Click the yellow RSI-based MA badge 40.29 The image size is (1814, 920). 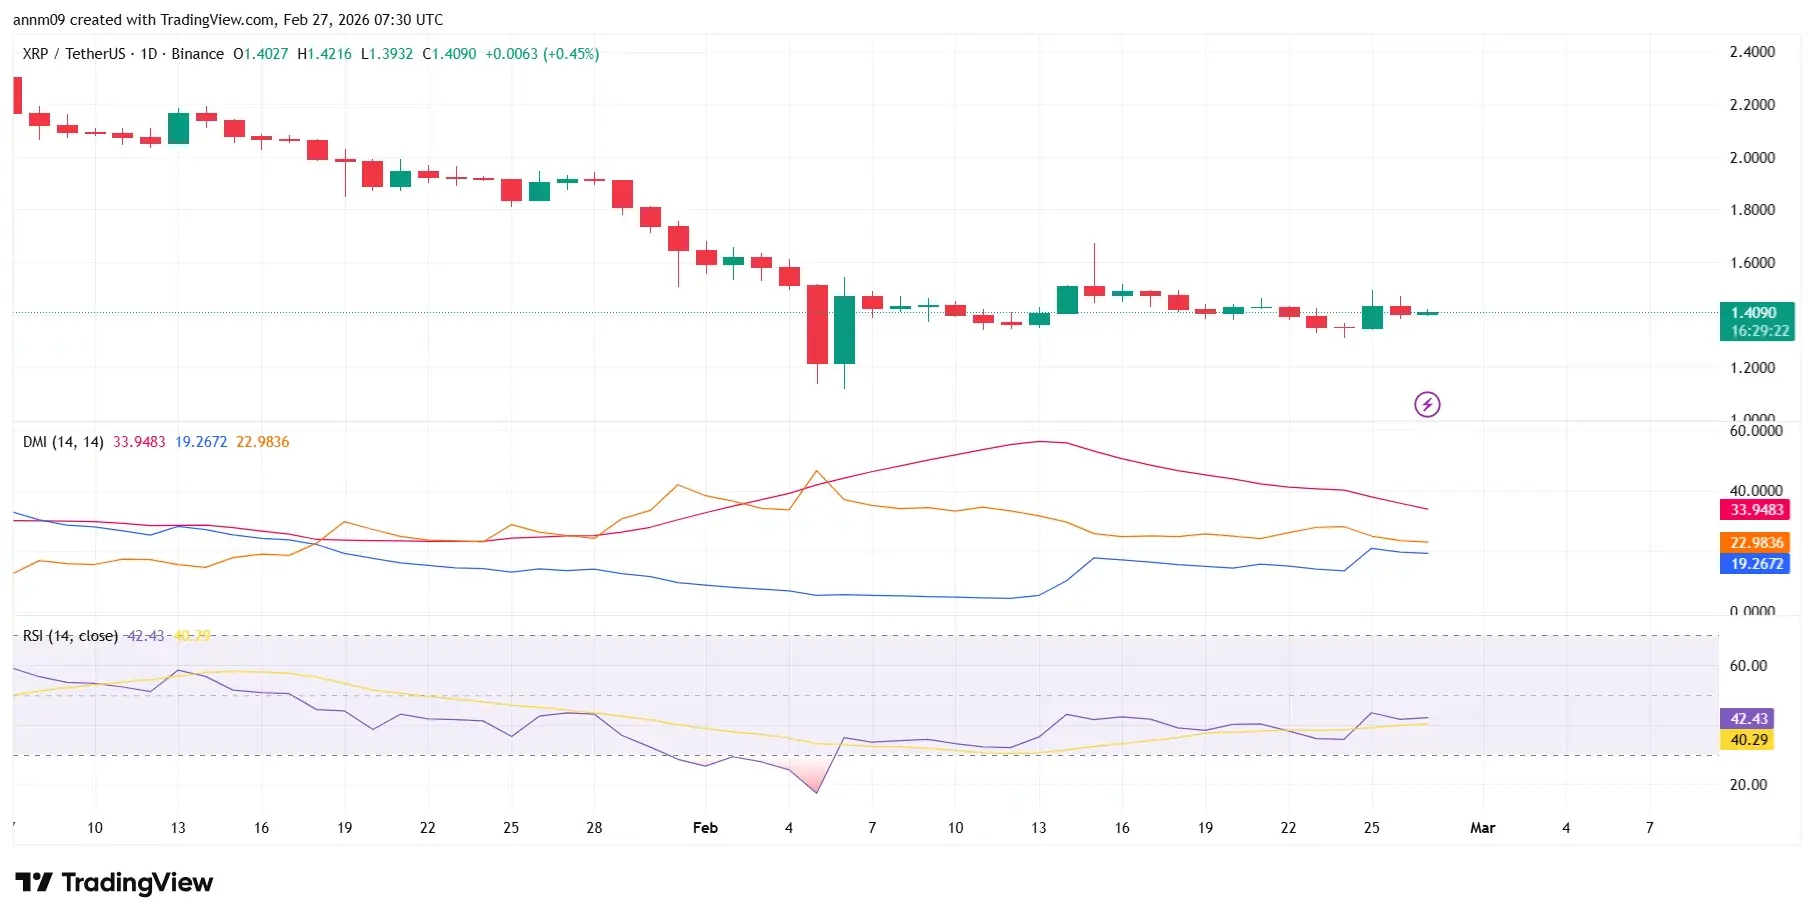click(x=1746, y=740)
